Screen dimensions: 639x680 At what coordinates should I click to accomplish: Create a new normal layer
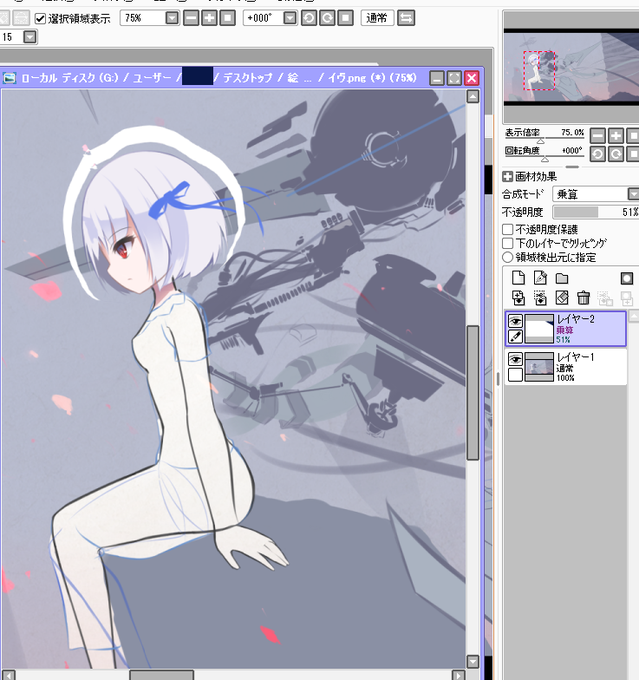[x=518, y=278]
